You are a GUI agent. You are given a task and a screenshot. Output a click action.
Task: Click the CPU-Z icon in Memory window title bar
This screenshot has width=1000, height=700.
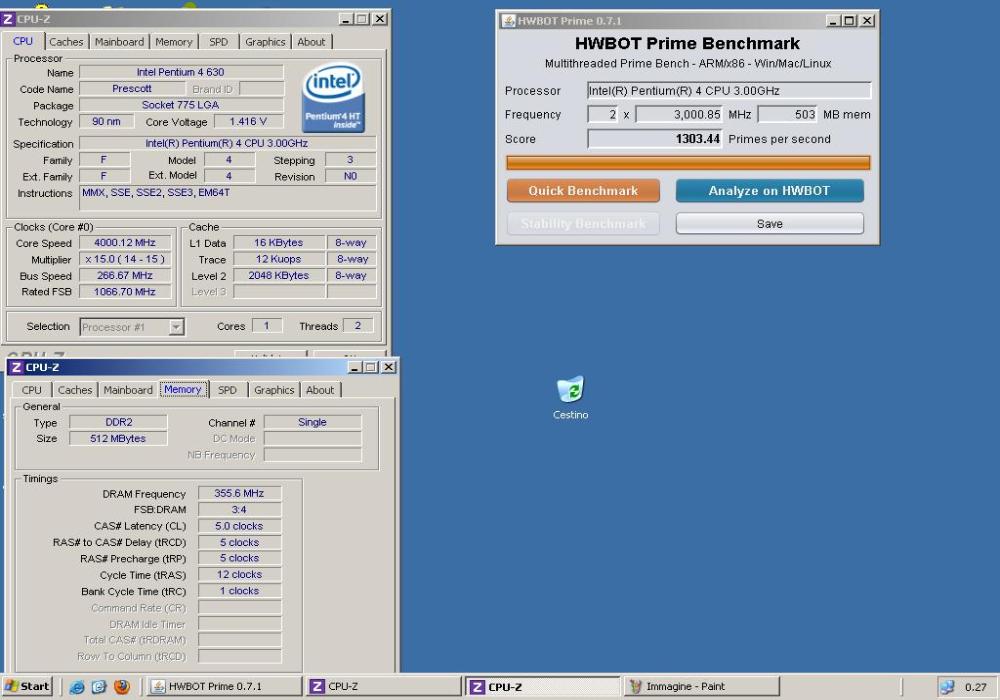tap(16, 367)
